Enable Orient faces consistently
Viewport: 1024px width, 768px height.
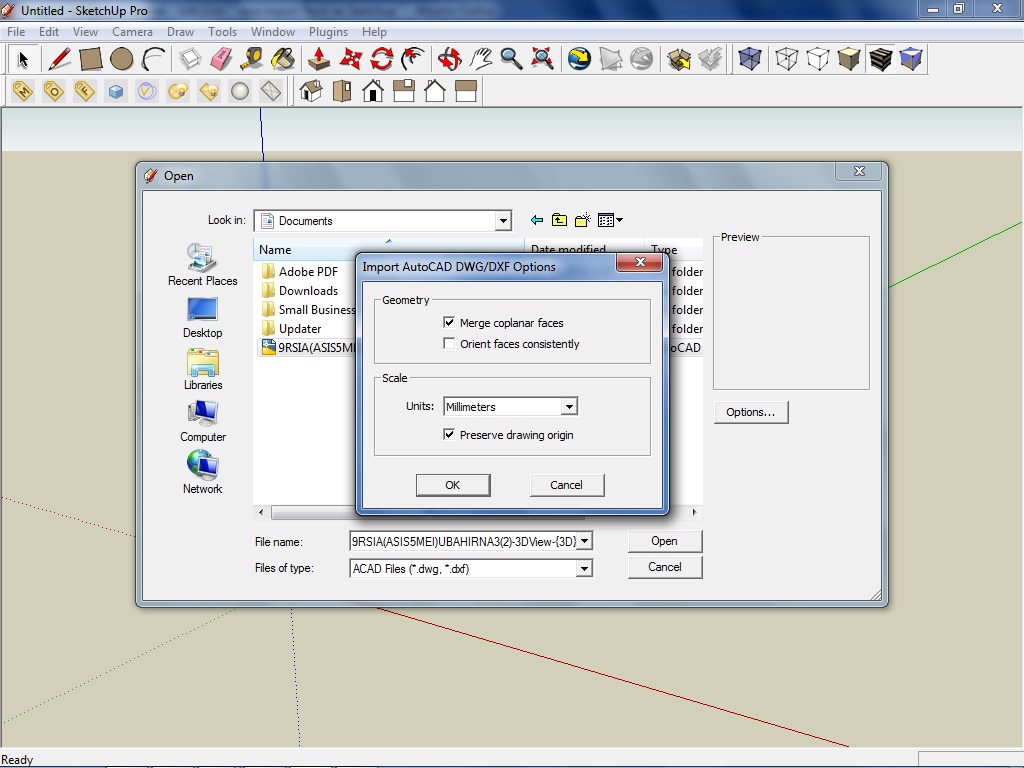click(450, 343)
